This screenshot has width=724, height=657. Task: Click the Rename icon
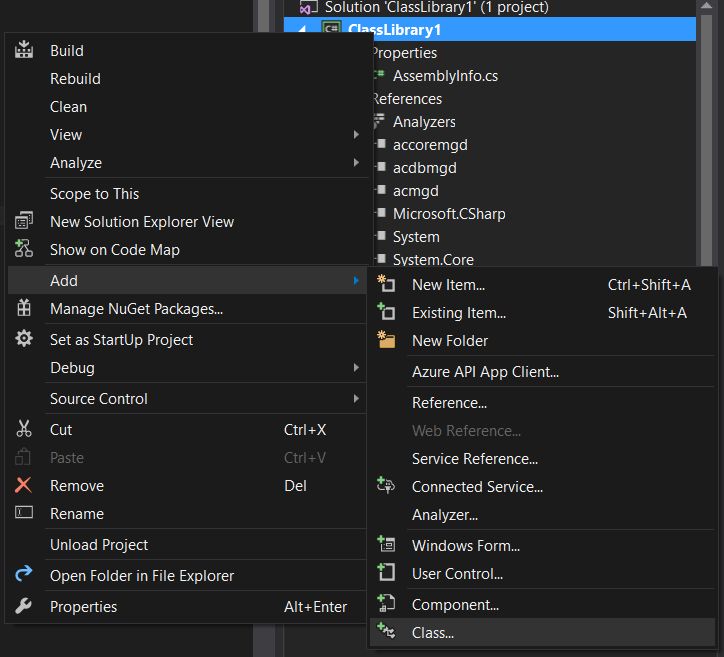[24, 512]
